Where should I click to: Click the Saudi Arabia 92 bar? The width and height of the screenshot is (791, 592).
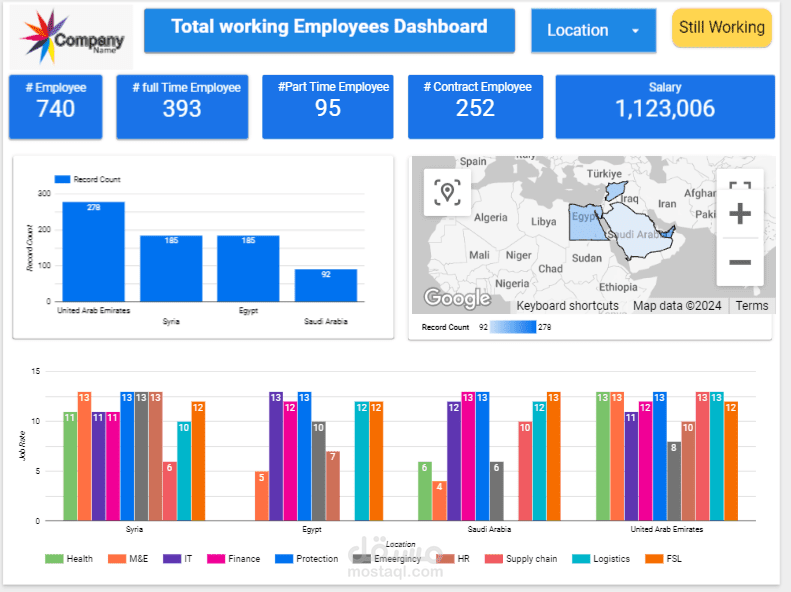pyautogui.click(x=326, y=285)
